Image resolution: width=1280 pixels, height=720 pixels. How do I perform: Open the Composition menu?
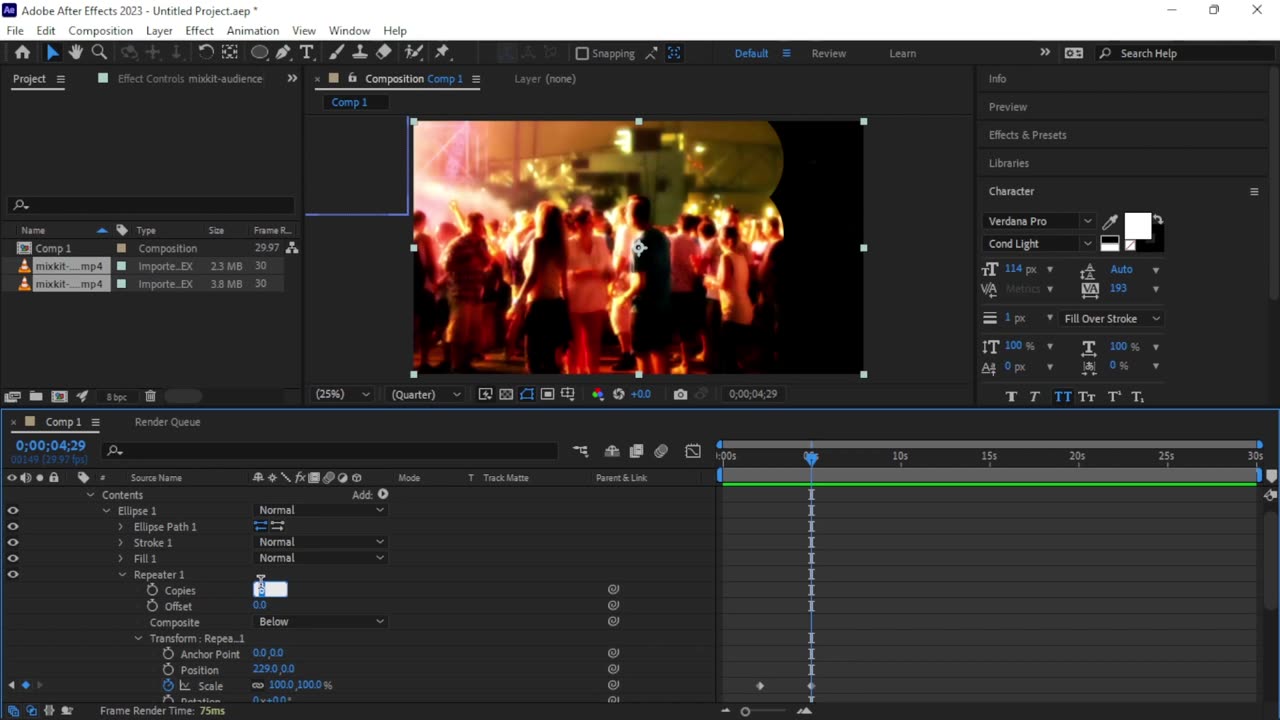[x=100, y=31]
